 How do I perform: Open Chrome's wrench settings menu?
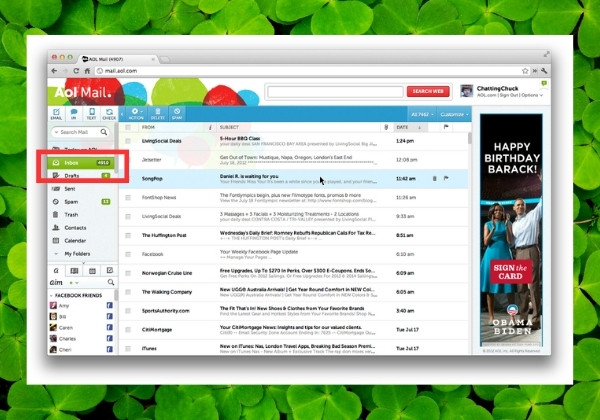pyautogui.click(x=544, y=71)
